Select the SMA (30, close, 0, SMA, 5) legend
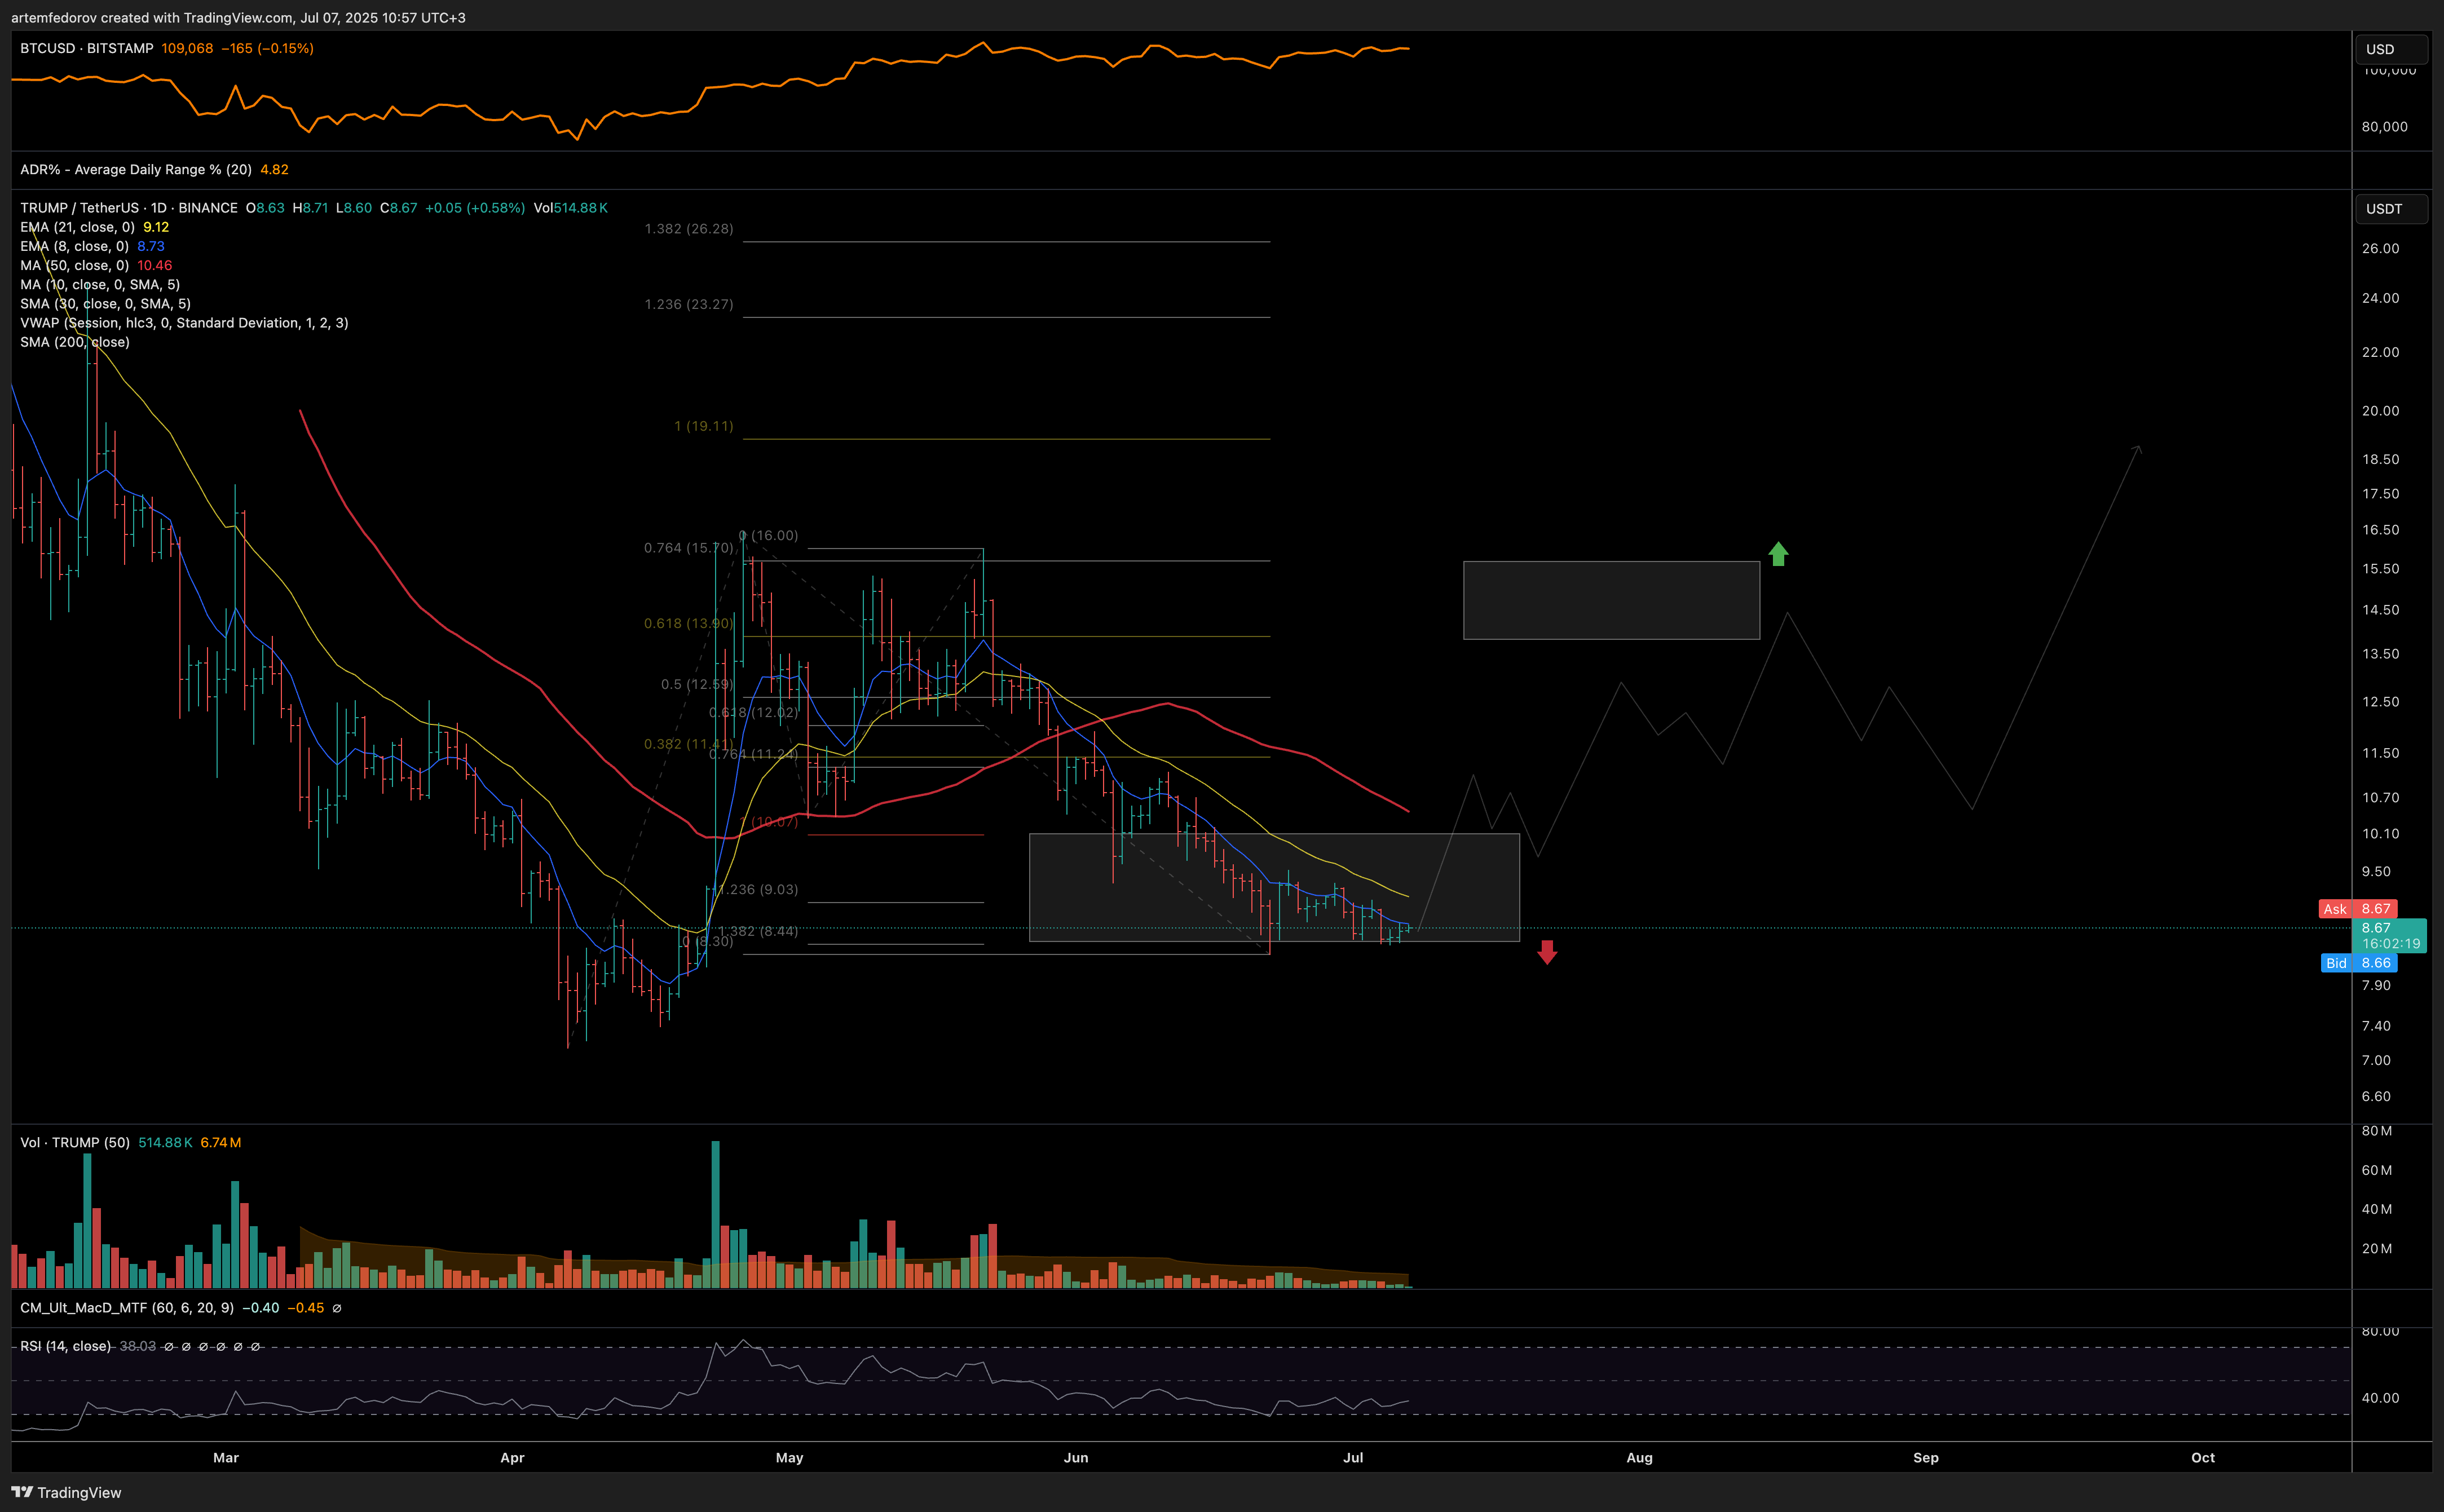Viewport: 2444px width, 1512px height. (x=105, y=304)
